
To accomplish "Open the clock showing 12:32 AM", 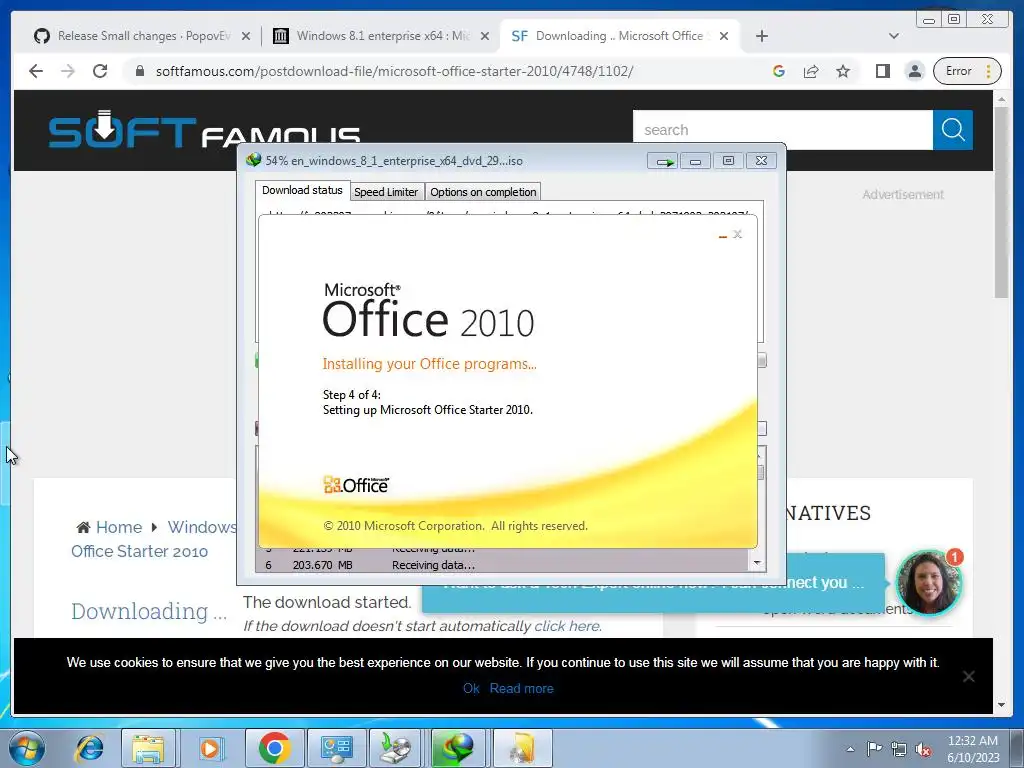I will 973,749.
